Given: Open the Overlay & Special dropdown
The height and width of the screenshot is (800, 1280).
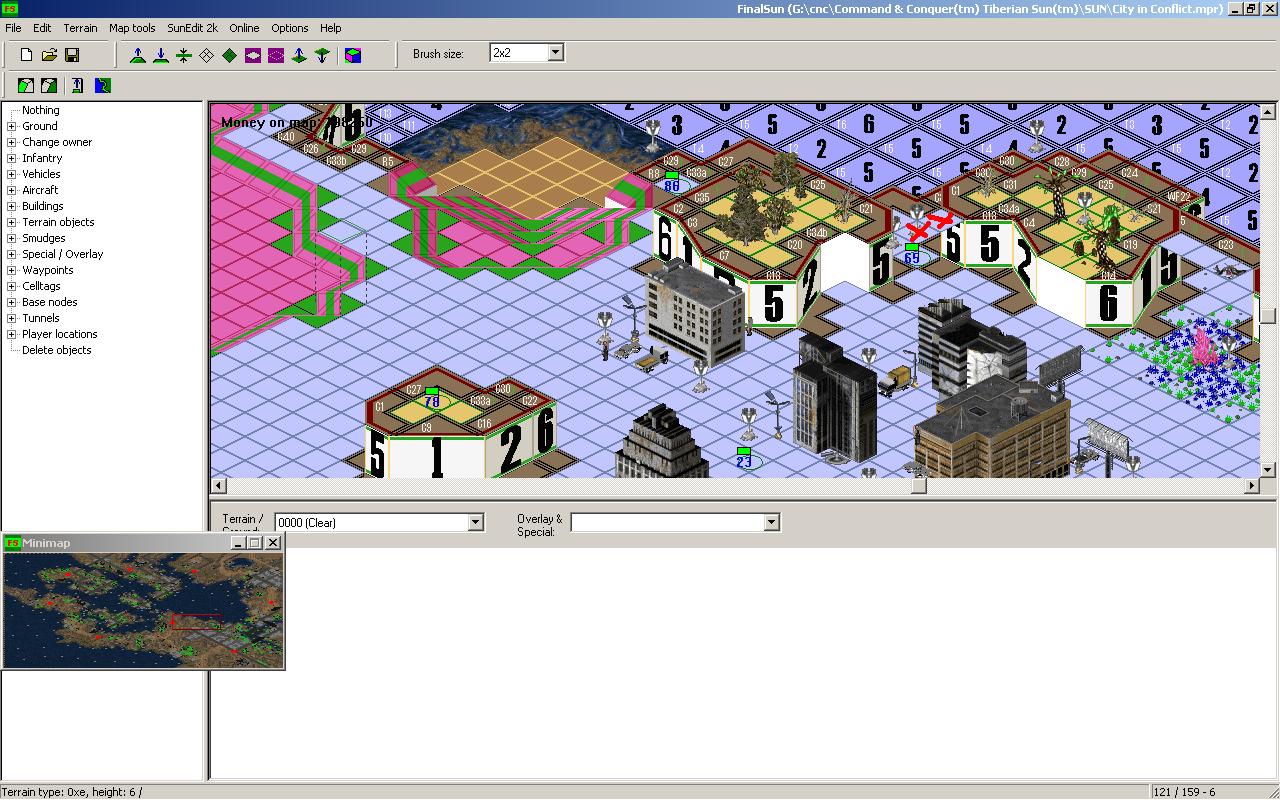Looking at the screenshot, I should [771, 522].
